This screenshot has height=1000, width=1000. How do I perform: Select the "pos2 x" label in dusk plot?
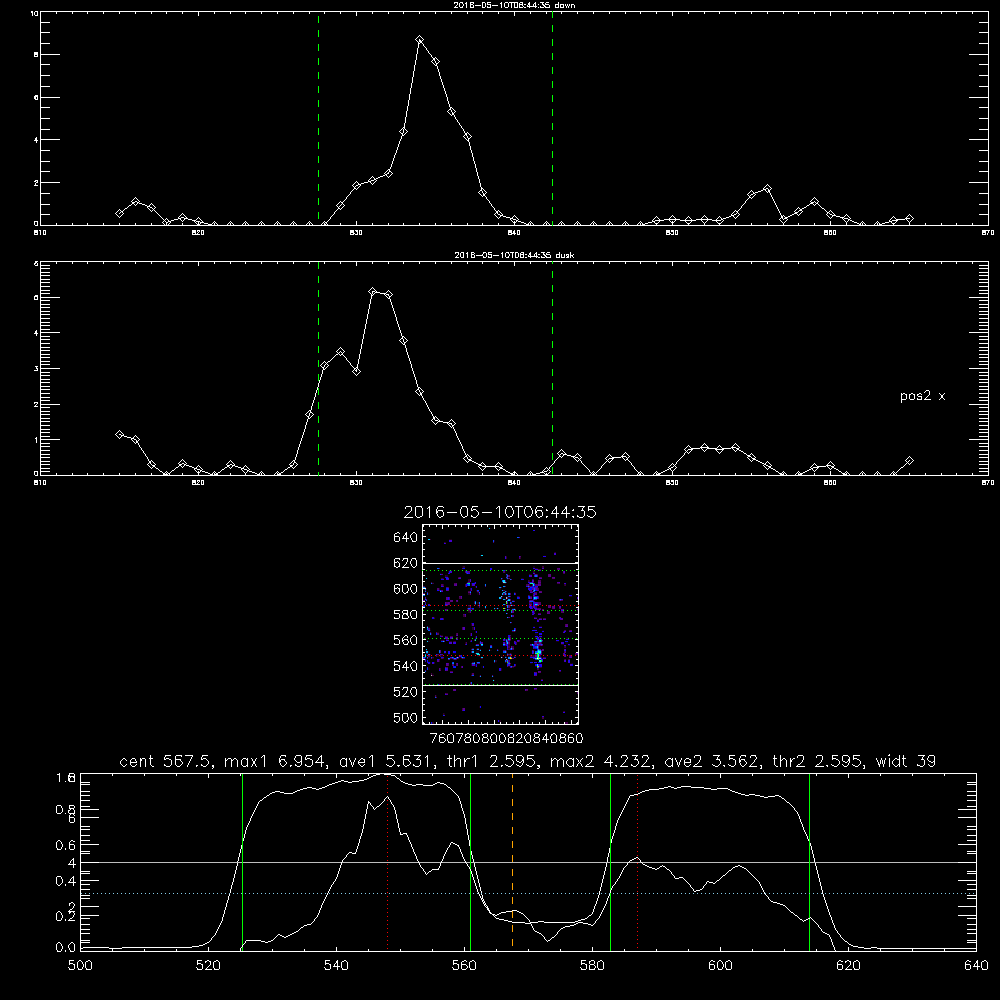point(922,396)
